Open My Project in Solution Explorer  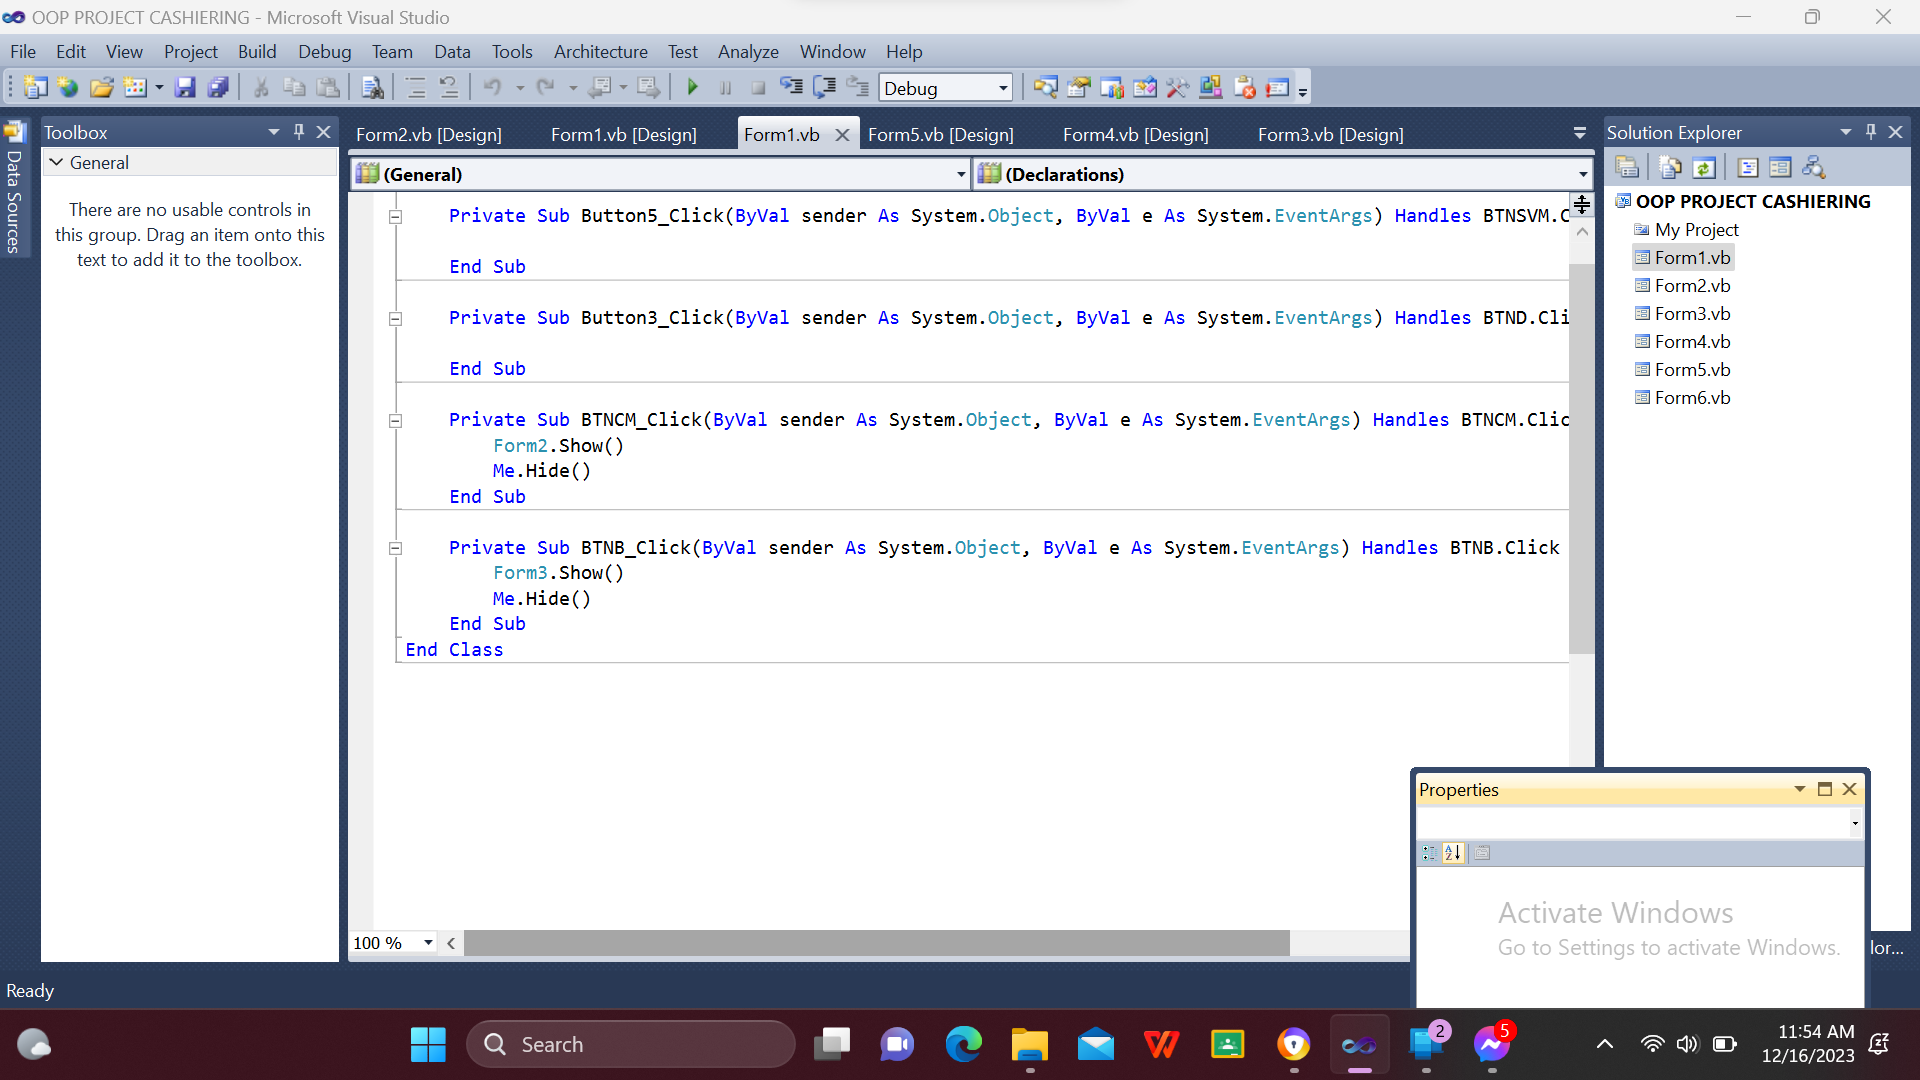coord(1696,230)
